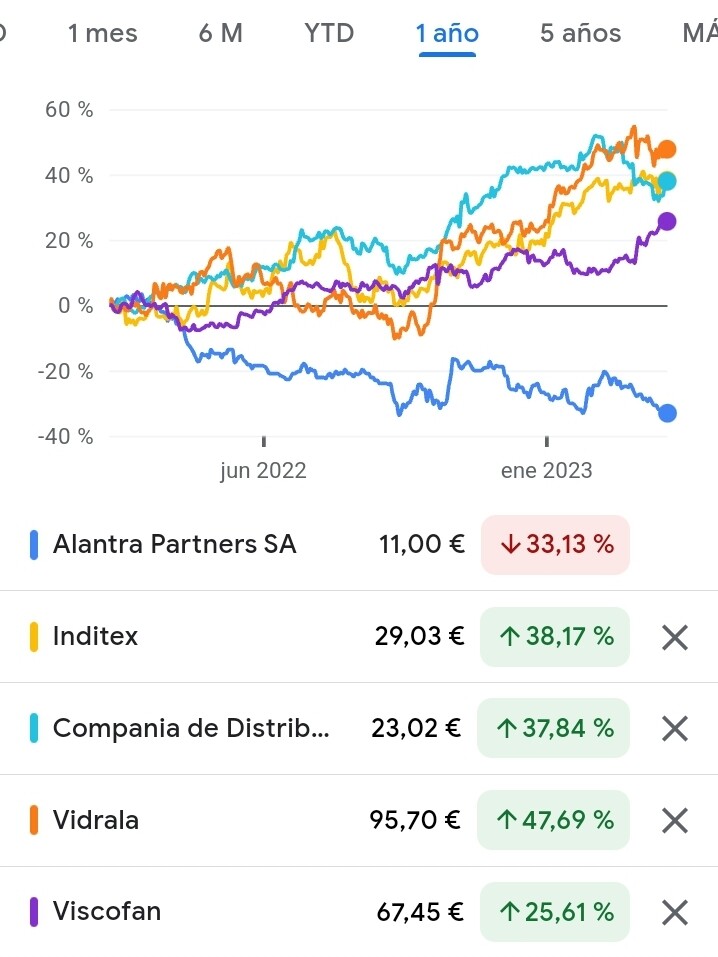Remove Vidrala with its X icon
The width and height of the screenshot is (718, 957).
click(675, 820)
